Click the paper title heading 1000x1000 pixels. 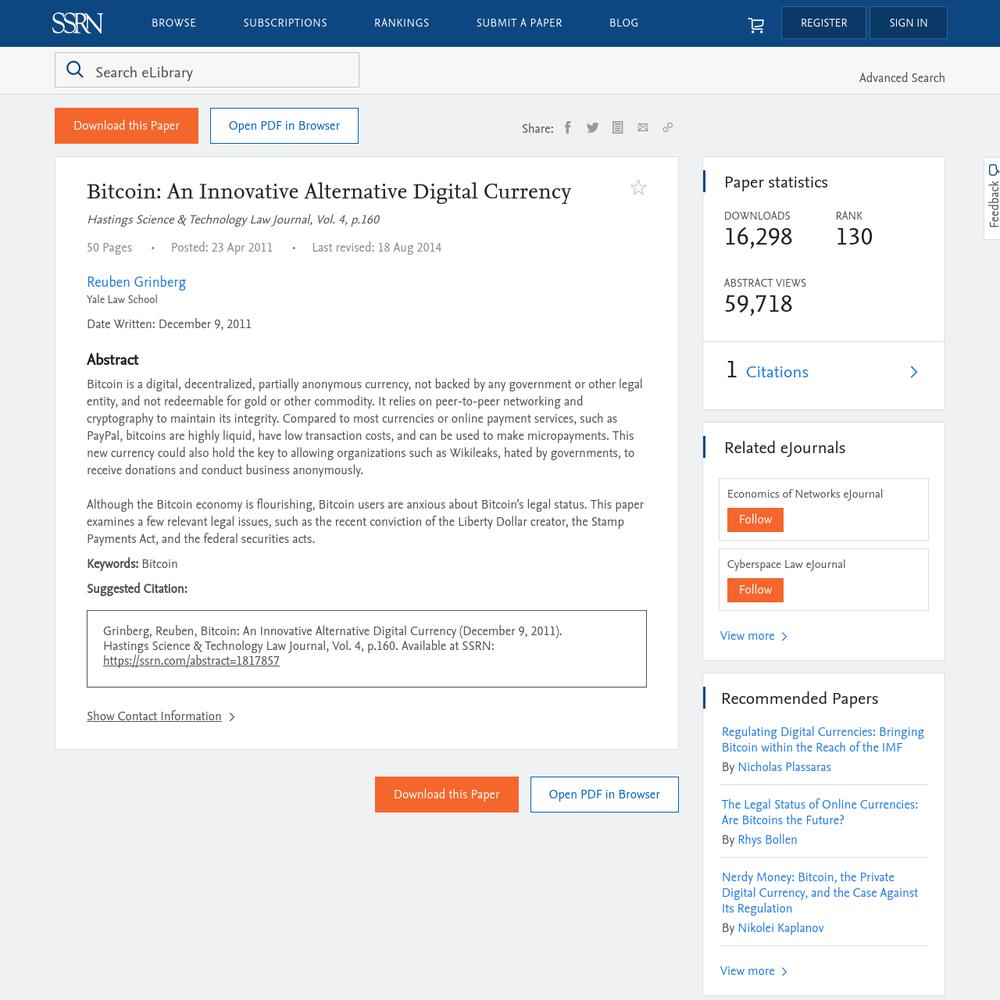(329, 191)
